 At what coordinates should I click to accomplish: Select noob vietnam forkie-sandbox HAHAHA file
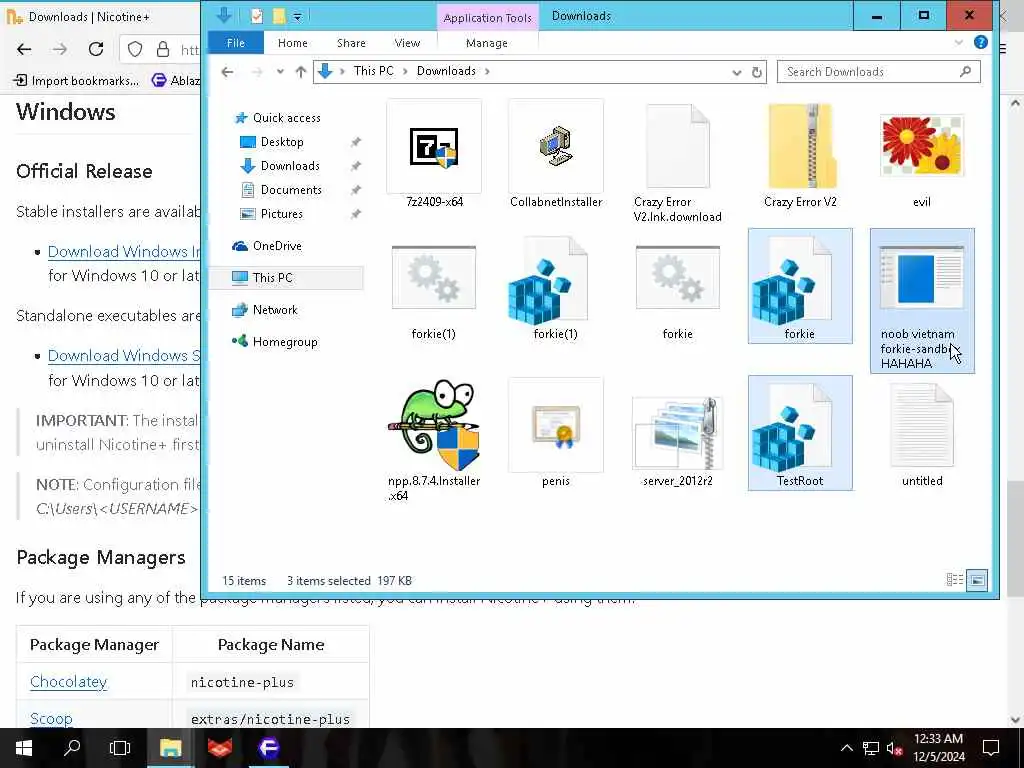pyautogui.click(x=921, y=300)
